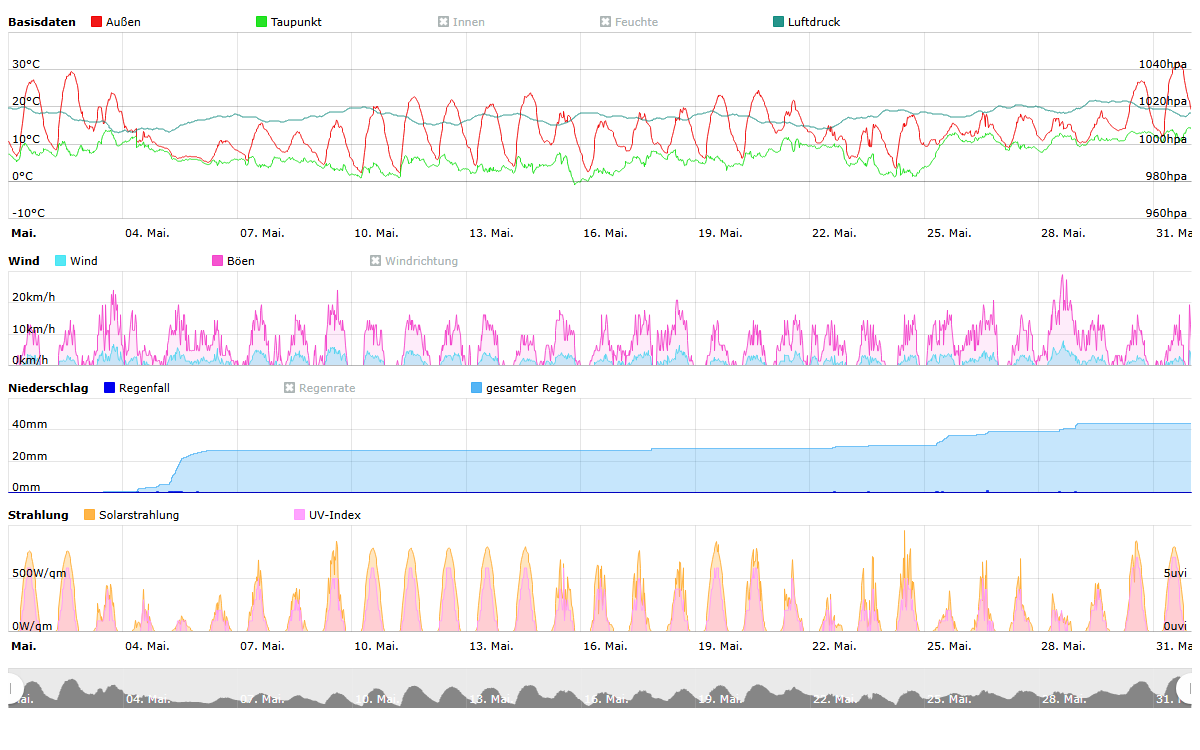1200x750 pixels.
Task: Hide the Taupunkt dew point series
Action: point(295,22)
